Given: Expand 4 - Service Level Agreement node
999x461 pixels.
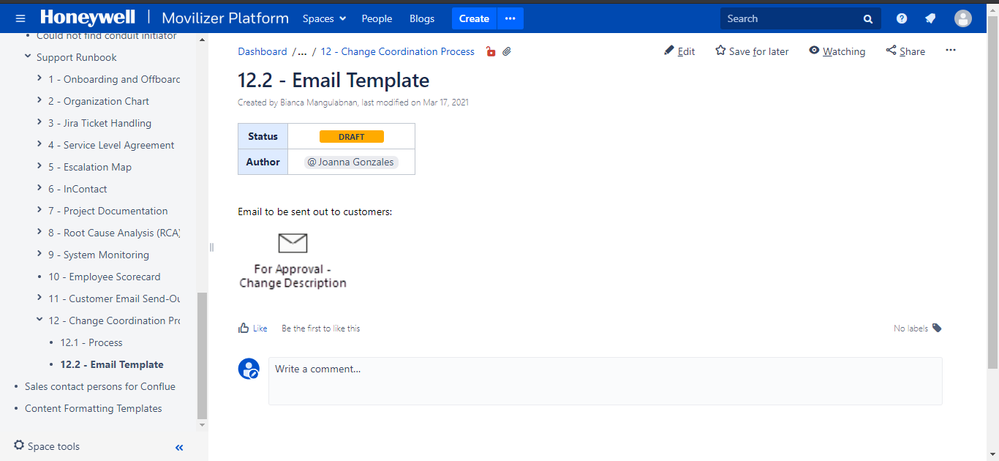Looking at the screenshot, I should (x=40, y=145).
